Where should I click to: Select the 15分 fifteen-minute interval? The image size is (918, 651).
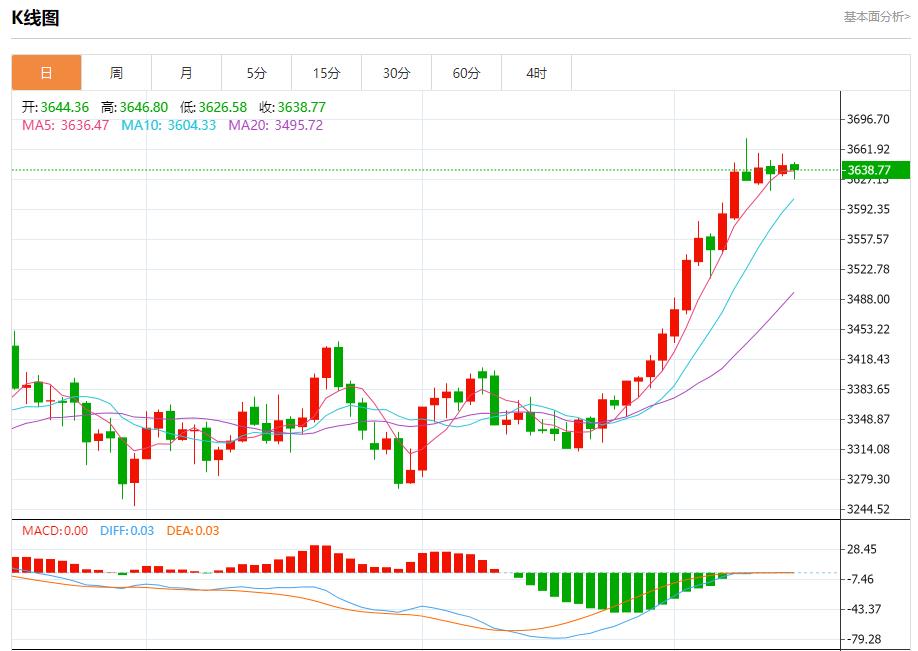[x=327, y=72]
